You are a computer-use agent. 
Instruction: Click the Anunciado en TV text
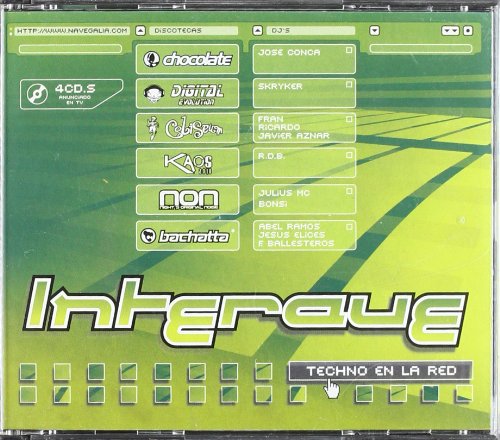(x=75, y=100)
